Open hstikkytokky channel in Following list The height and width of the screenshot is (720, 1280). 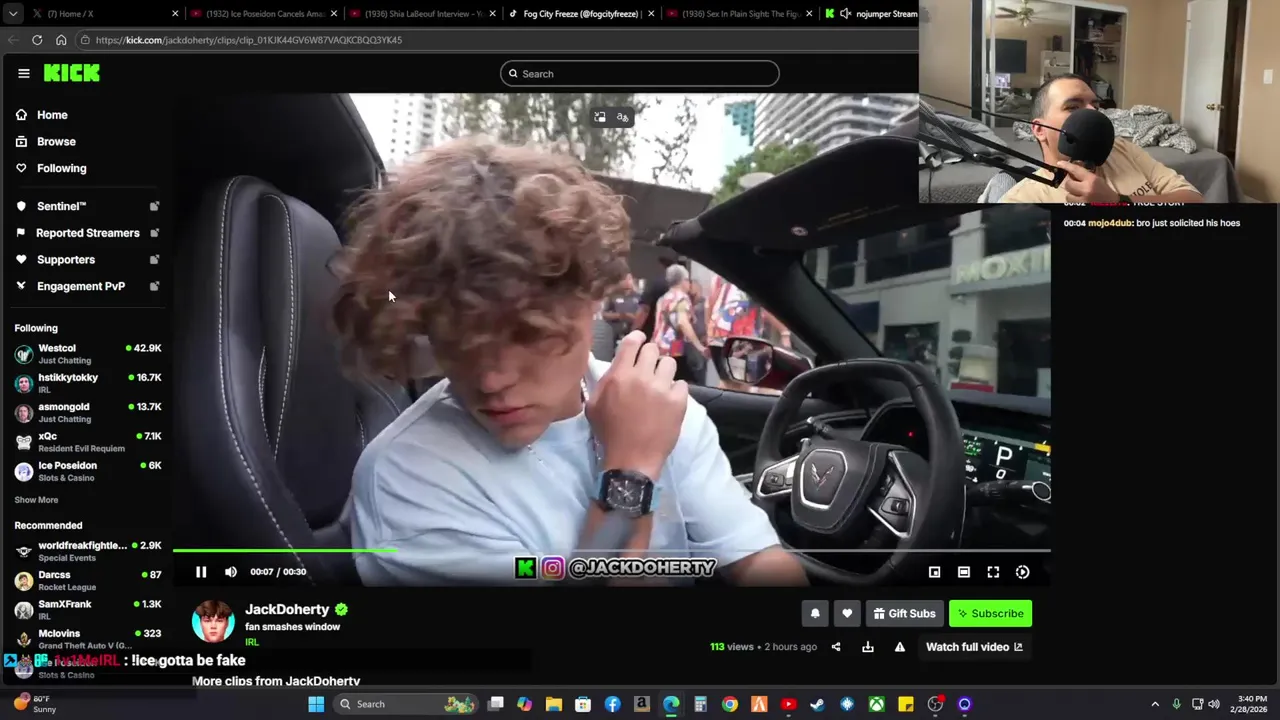click(x=87, y=383)
